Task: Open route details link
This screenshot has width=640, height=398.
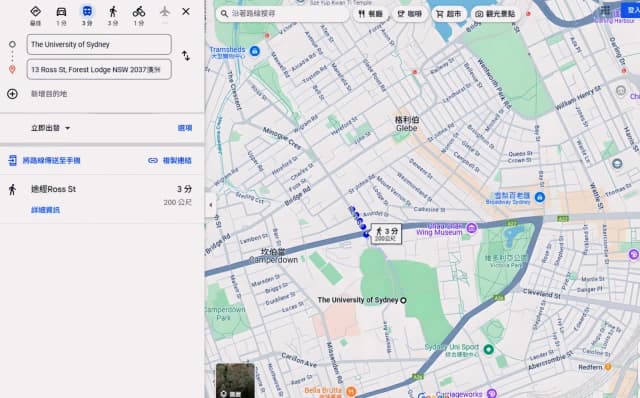Action: (x=45, y=210)
